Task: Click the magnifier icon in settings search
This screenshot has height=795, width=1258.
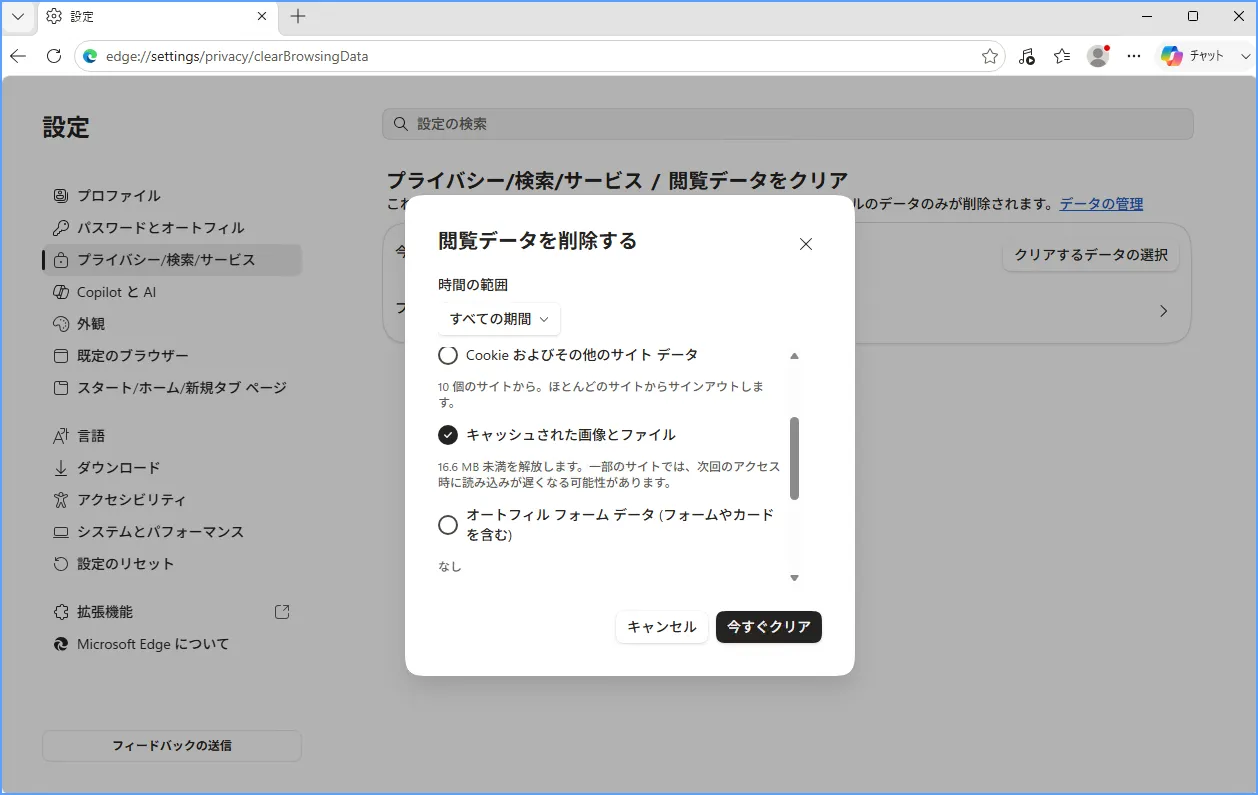Action: click(x=401, y=124)
